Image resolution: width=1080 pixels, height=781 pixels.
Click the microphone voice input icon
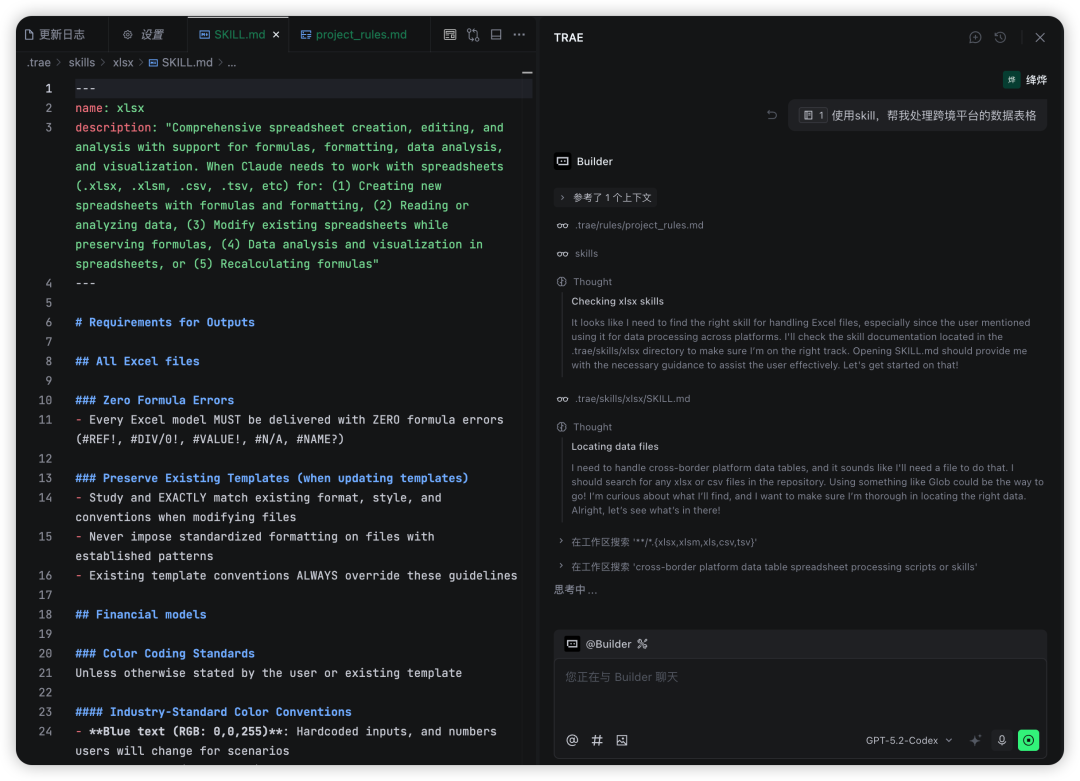point(1001,740)
